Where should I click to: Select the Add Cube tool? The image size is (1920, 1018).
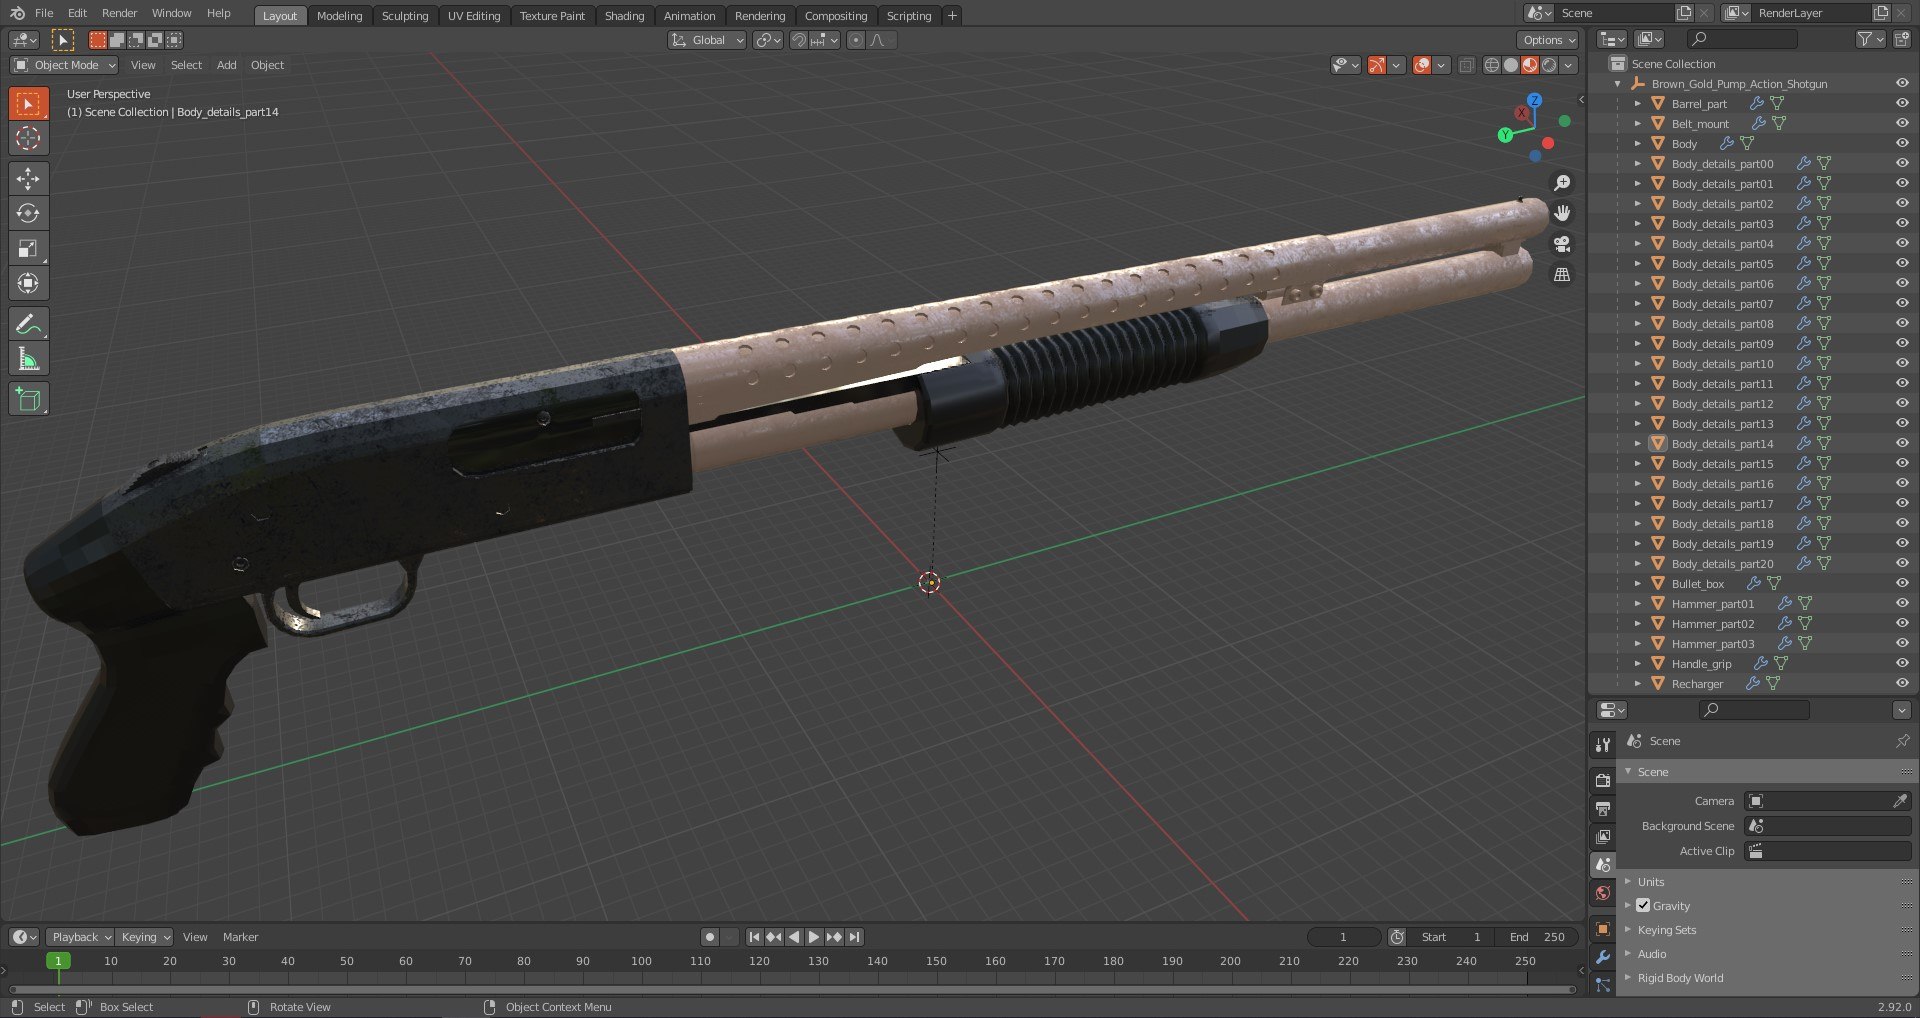pos(28,400)
